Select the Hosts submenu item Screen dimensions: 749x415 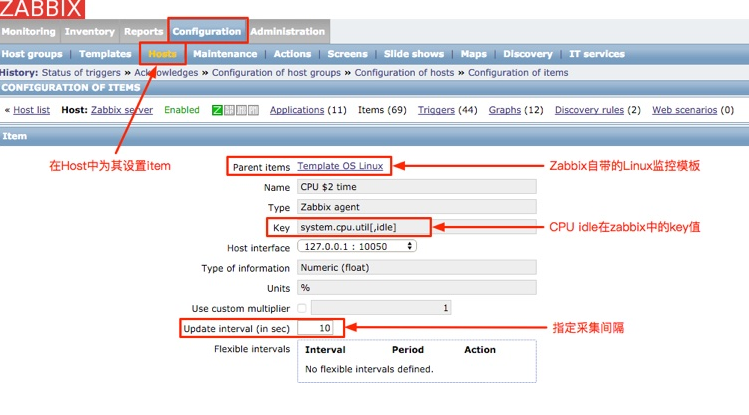(x=162, y=54)
